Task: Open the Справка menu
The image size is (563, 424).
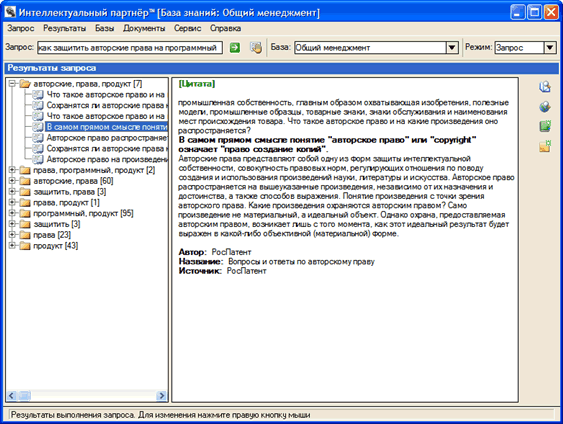Action: tap(225, 28)
